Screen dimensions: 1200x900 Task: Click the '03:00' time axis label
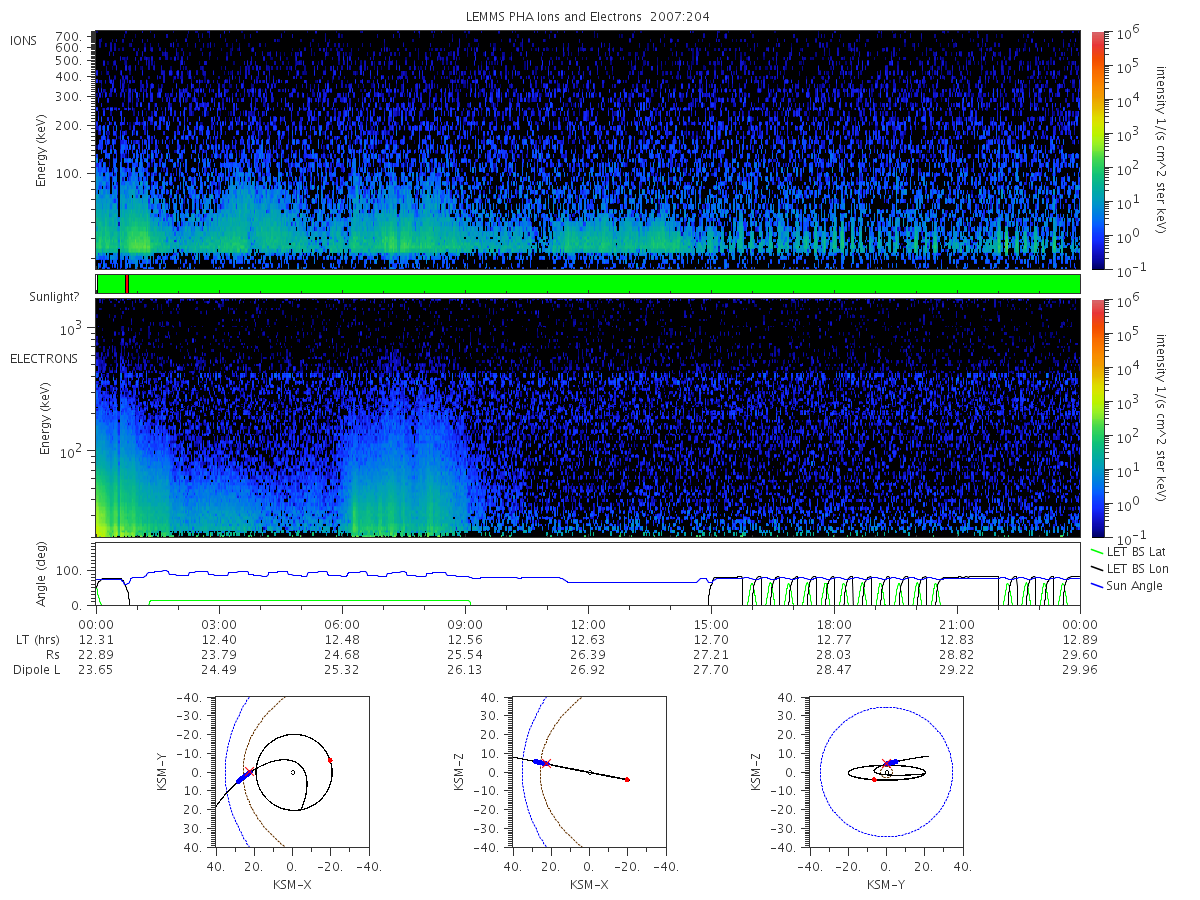219,625
